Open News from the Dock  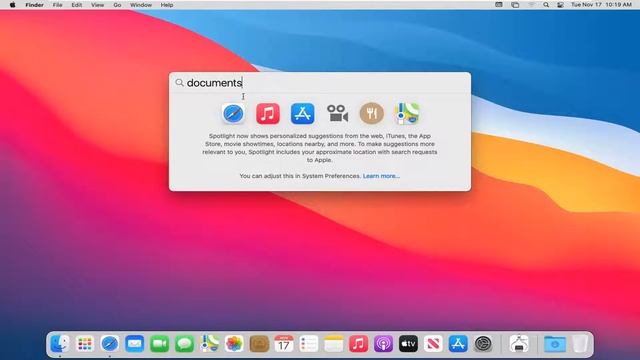(433, 344)
